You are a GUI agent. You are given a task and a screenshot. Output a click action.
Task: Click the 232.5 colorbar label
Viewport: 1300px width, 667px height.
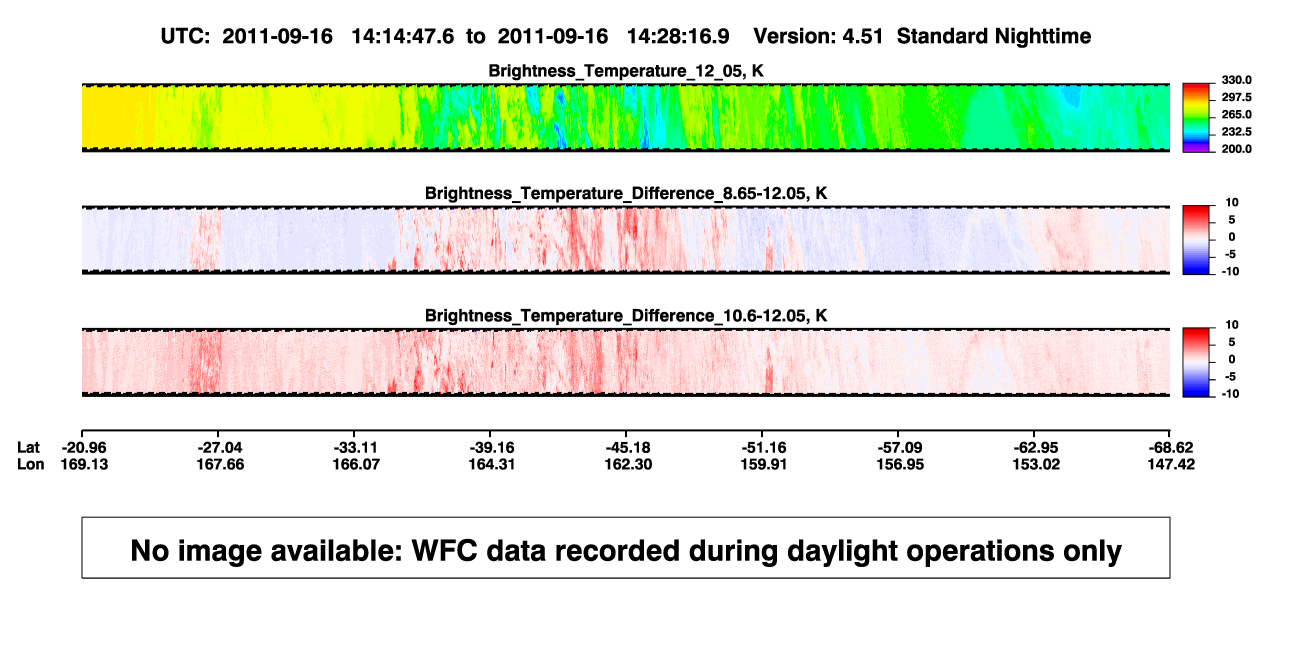click(x=1238, y=131)
